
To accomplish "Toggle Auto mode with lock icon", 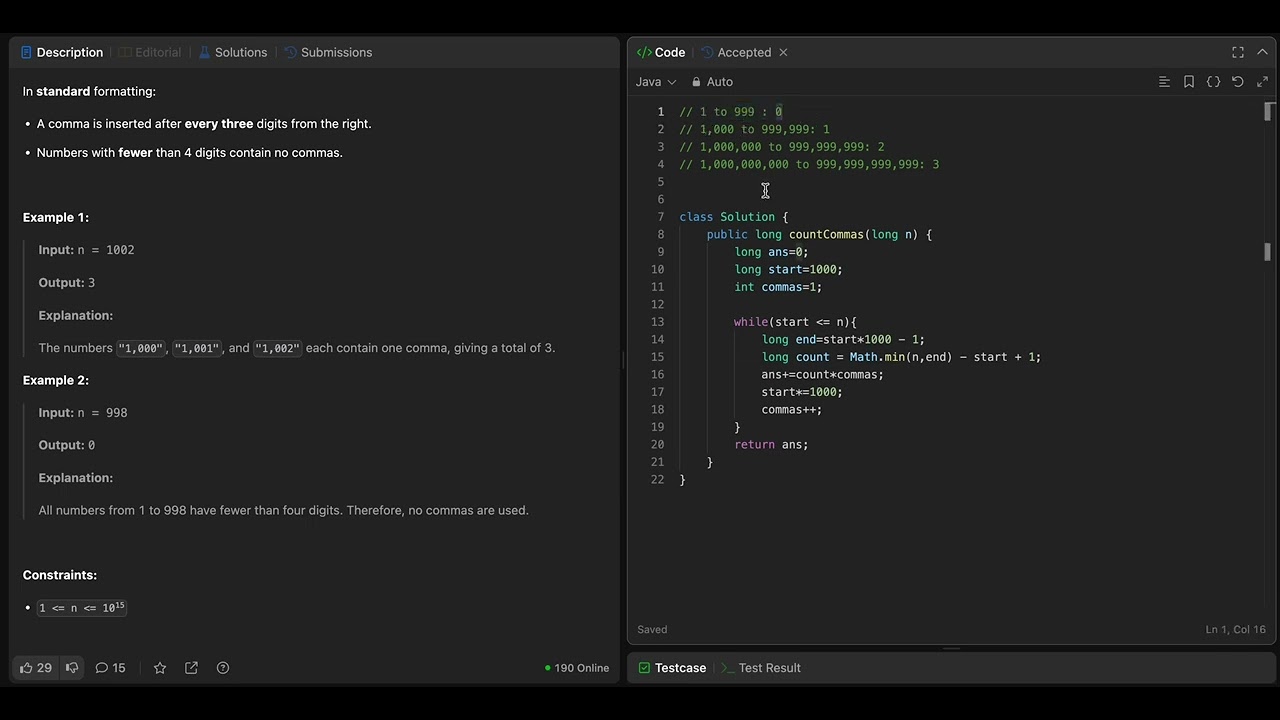I will click(x=712, y=82).
